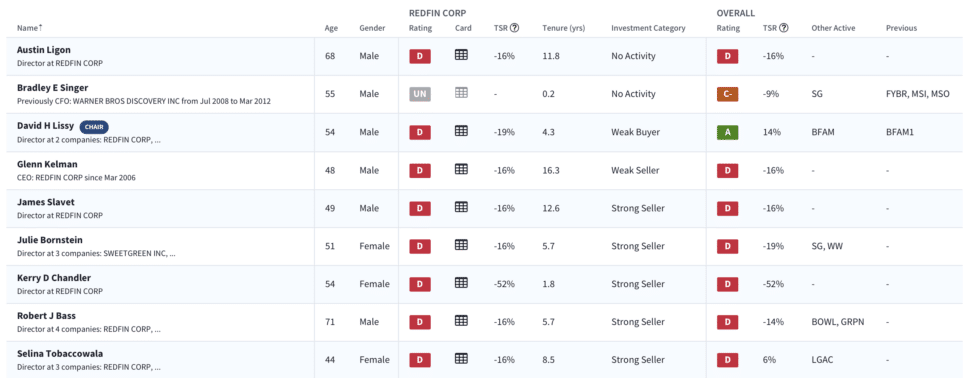Open James Slavet's name link

click(x=46, y=202)
